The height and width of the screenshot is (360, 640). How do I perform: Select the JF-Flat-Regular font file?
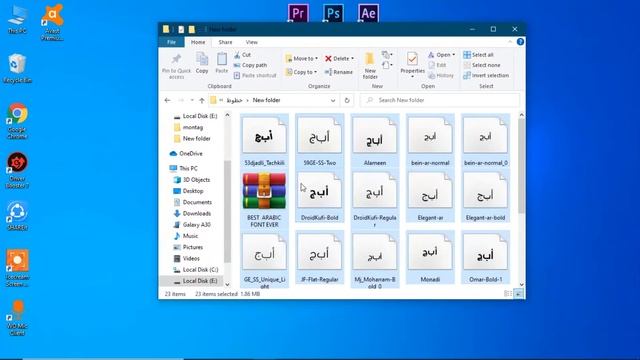click(320, 257)
